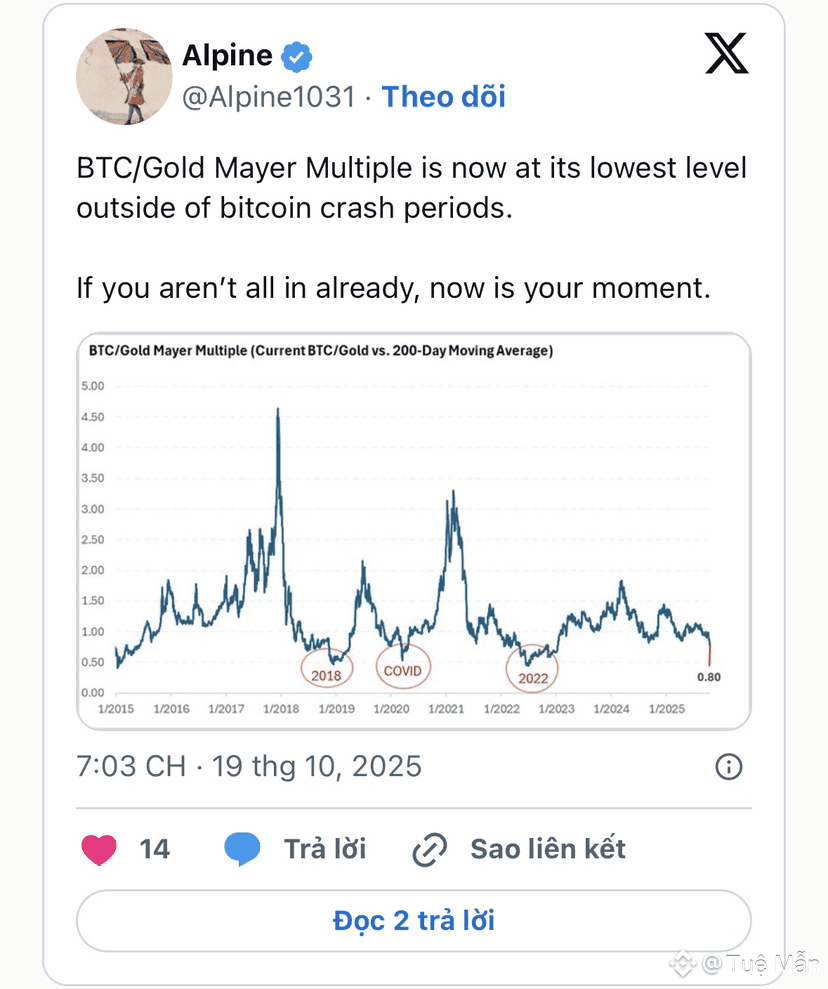Screen dimensions: 828x989
Task: Click the like count 14
Action: pos(154,850)
